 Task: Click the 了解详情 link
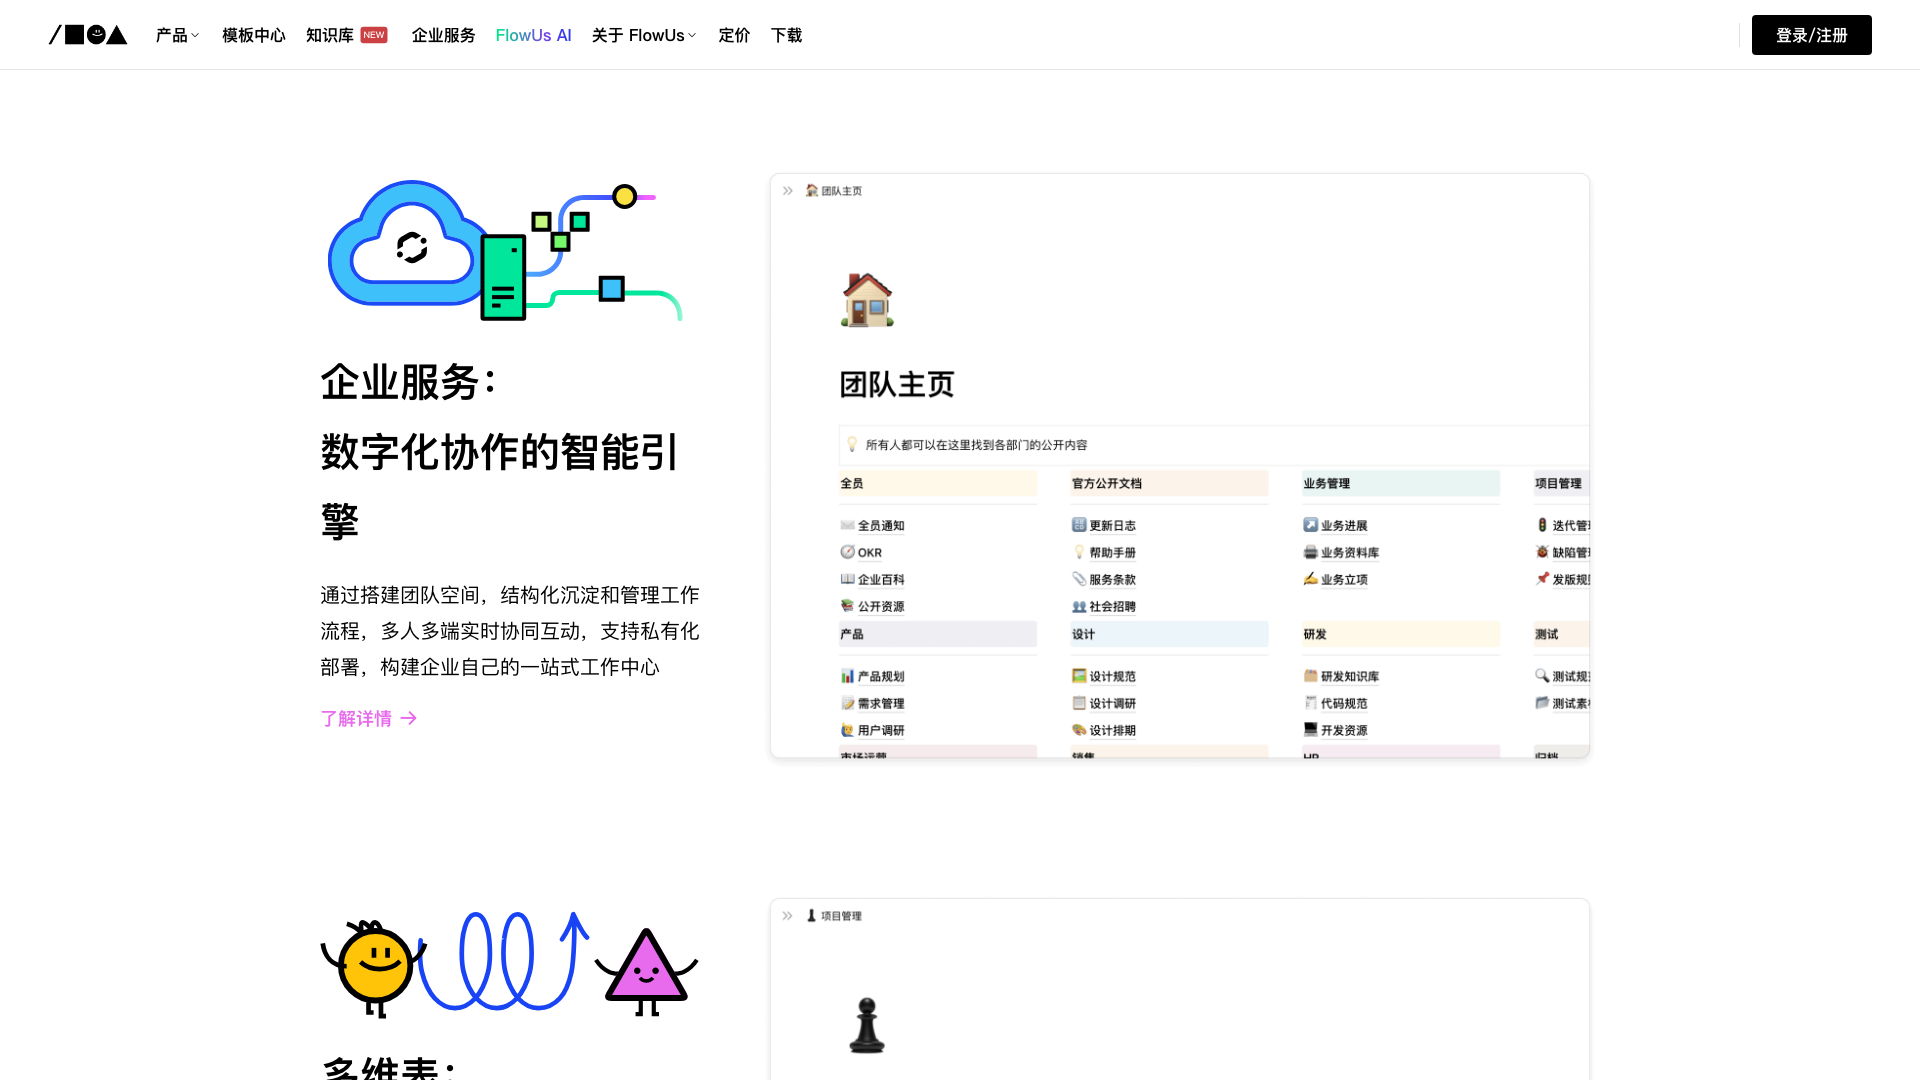(x=368, y=718)
